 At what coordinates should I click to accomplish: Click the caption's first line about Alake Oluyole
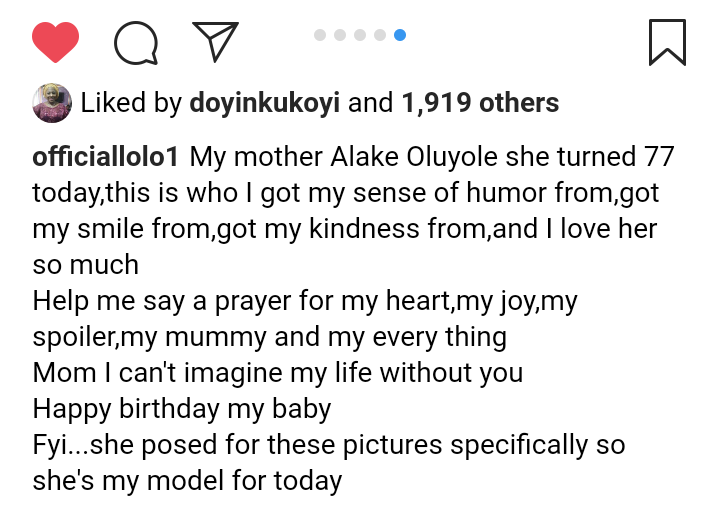click(430, 157)
